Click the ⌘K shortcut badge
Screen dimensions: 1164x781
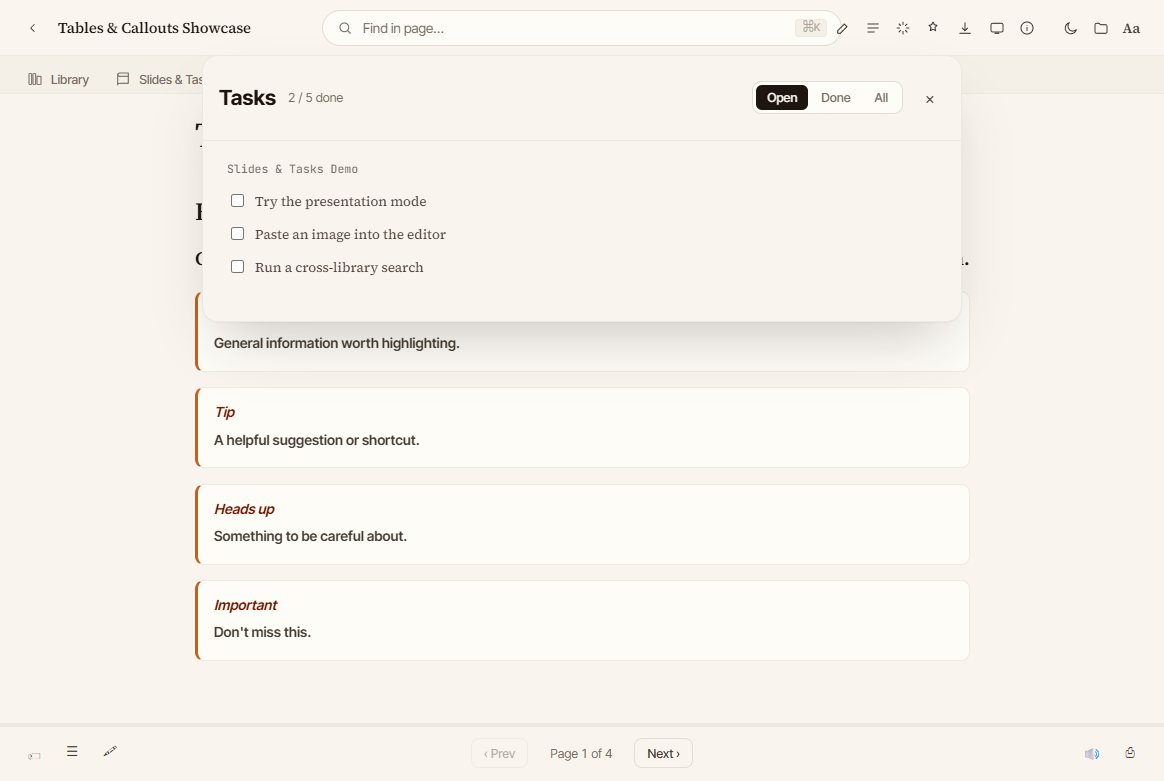[811, 27]
